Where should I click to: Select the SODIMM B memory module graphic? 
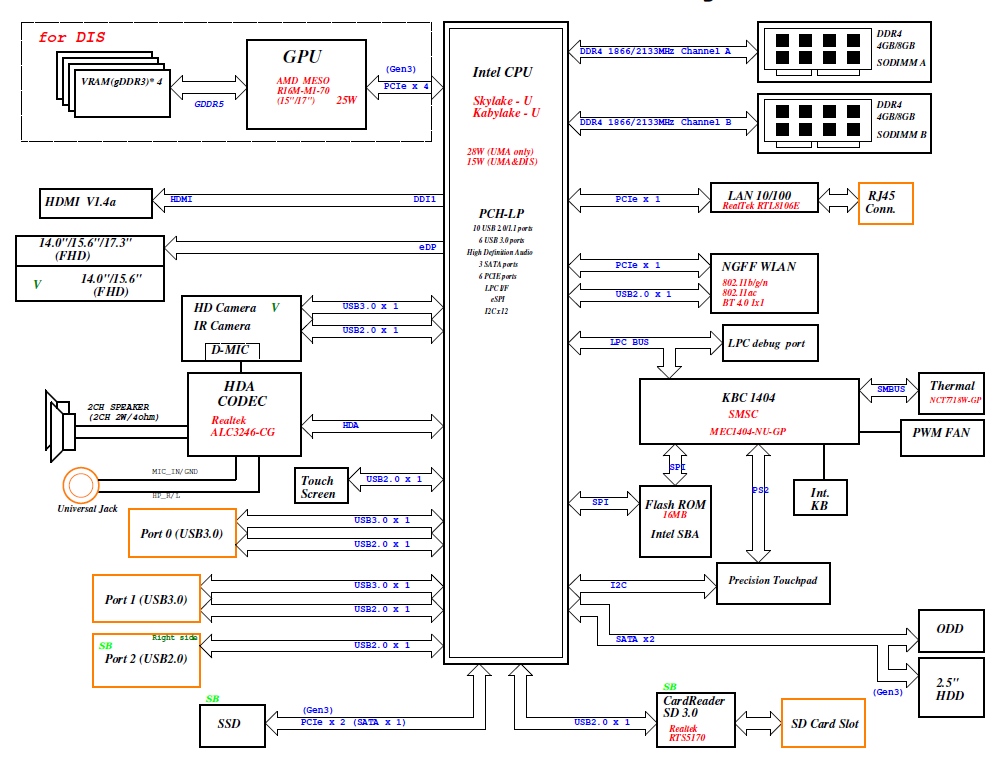816,122
